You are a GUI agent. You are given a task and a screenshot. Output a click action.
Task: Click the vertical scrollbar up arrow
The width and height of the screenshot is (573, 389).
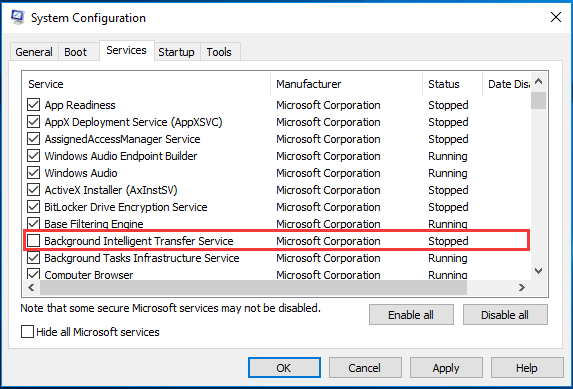(539, 81)
